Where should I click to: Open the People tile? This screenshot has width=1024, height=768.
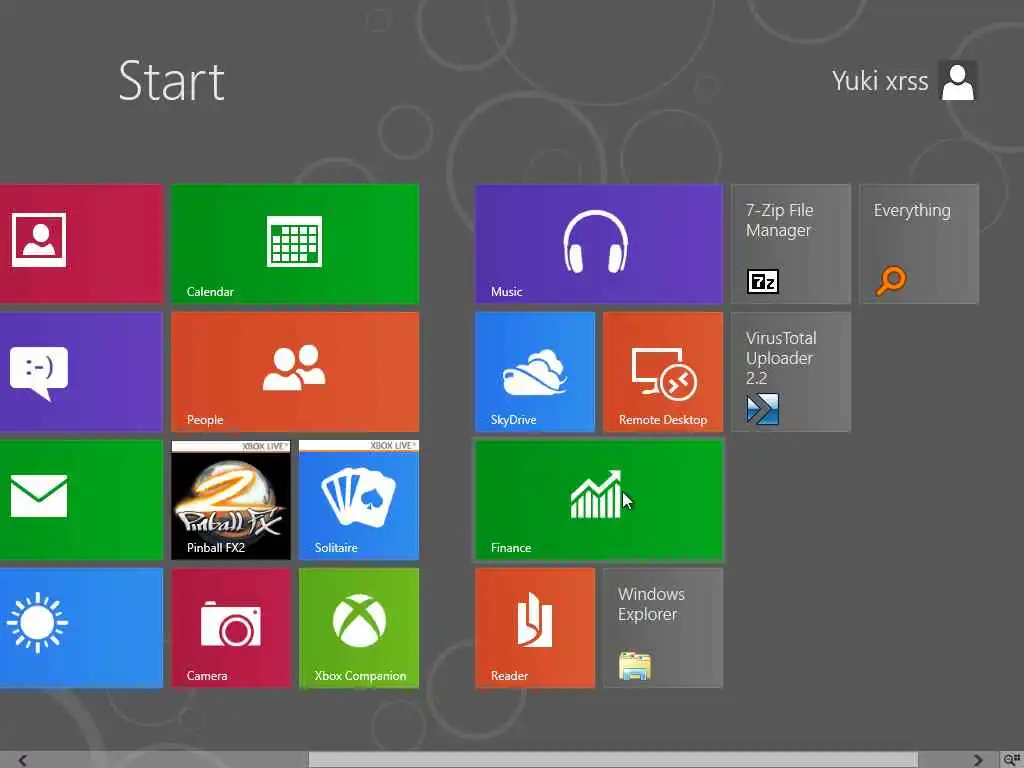(295, 372)
